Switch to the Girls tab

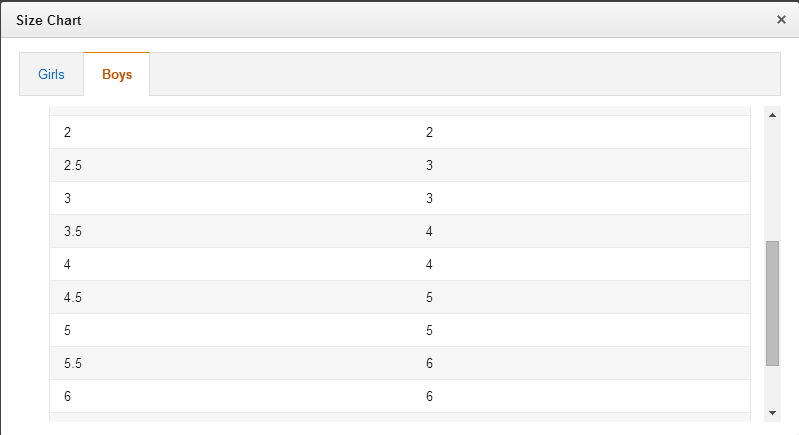click(x=51, y=74)
